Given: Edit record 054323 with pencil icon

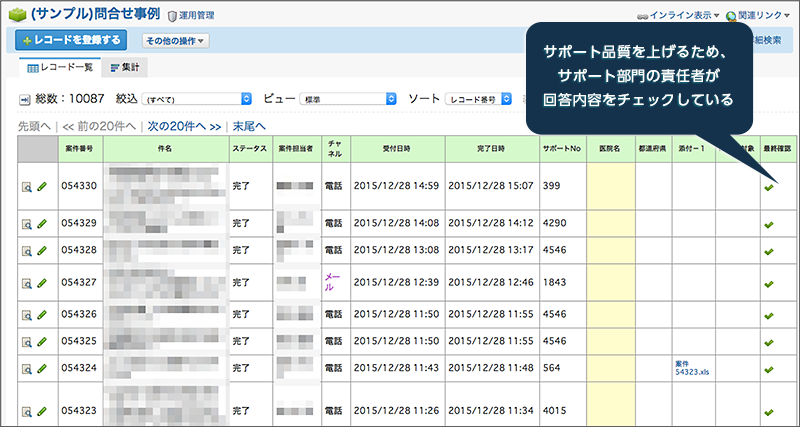Looking at the screenshot, I should (x=42, y=411).
